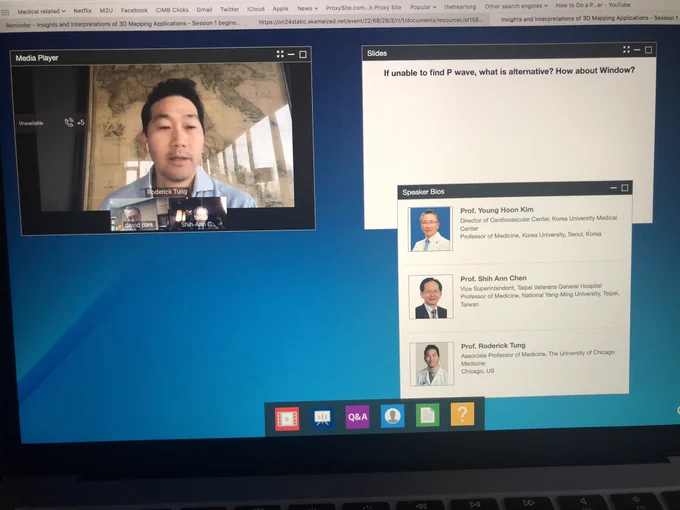Open the Netflix bookmark
The width and height of the screenshot is (680, 510).
(x=82, y=10)
